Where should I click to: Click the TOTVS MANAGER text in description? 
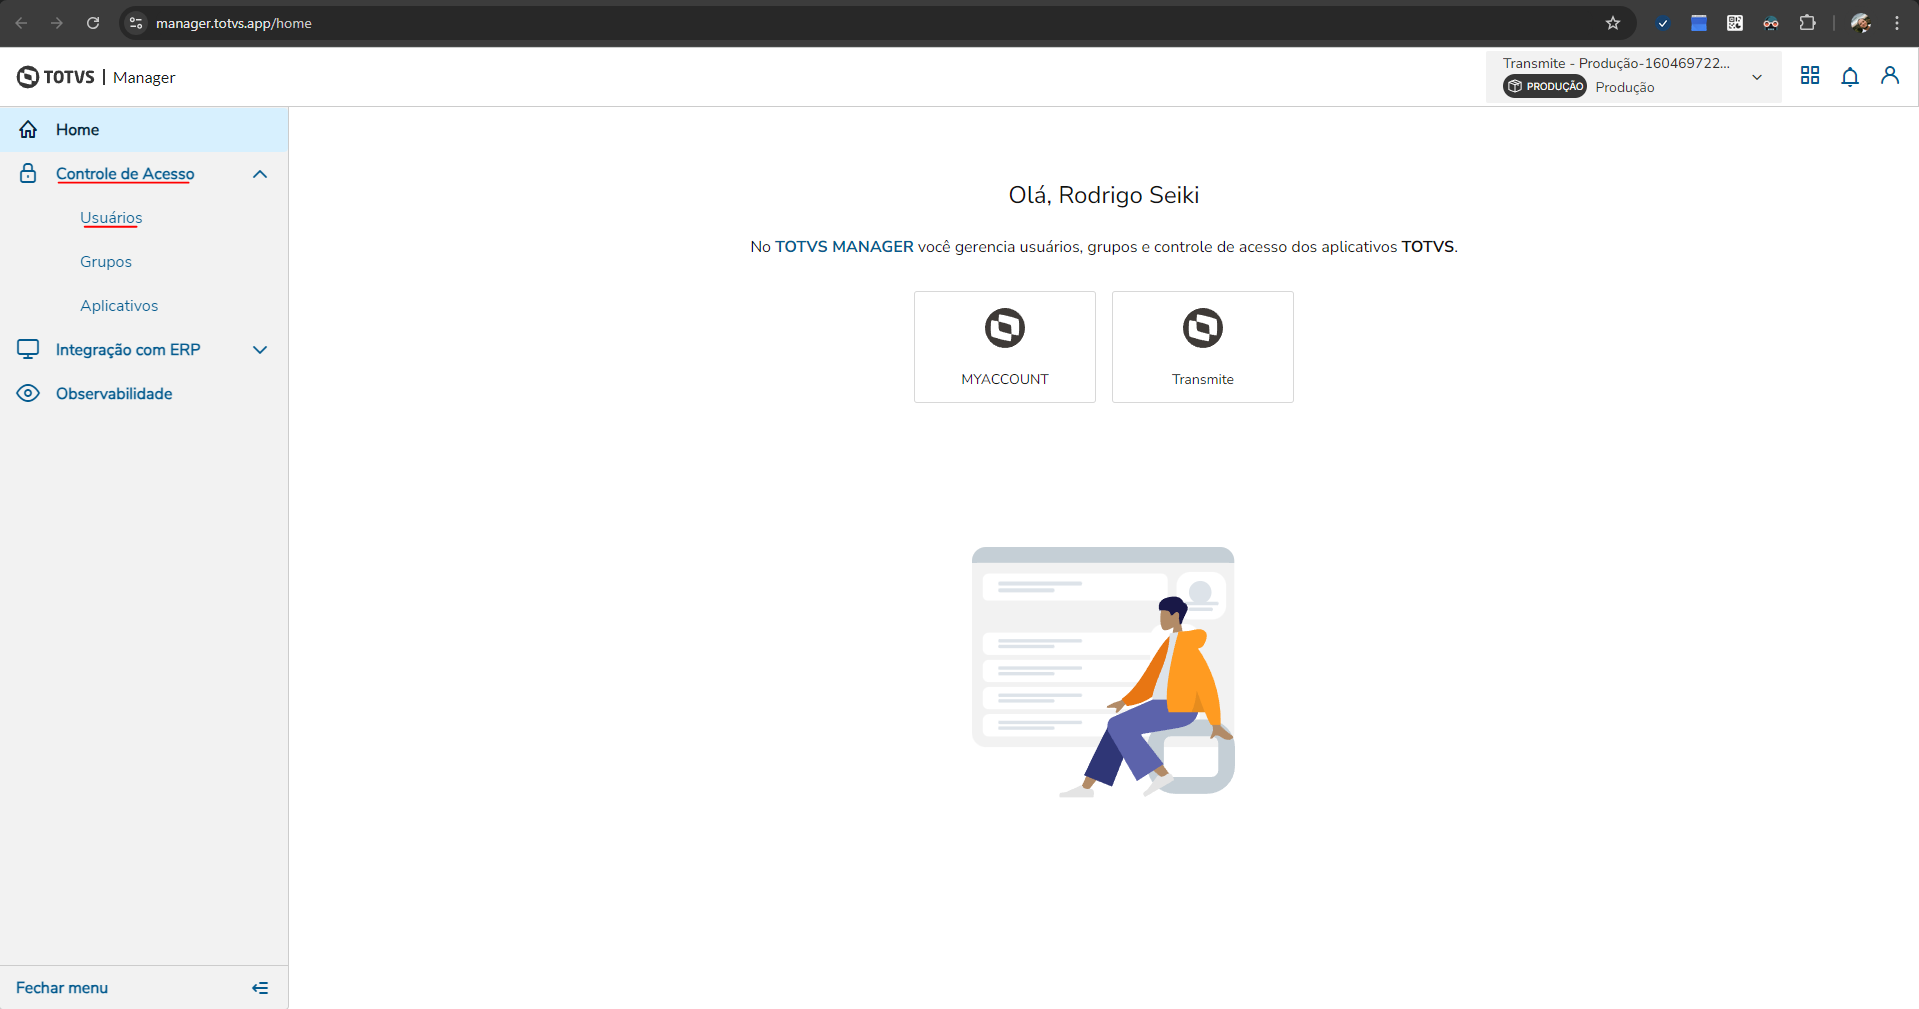tap(844, 247)
